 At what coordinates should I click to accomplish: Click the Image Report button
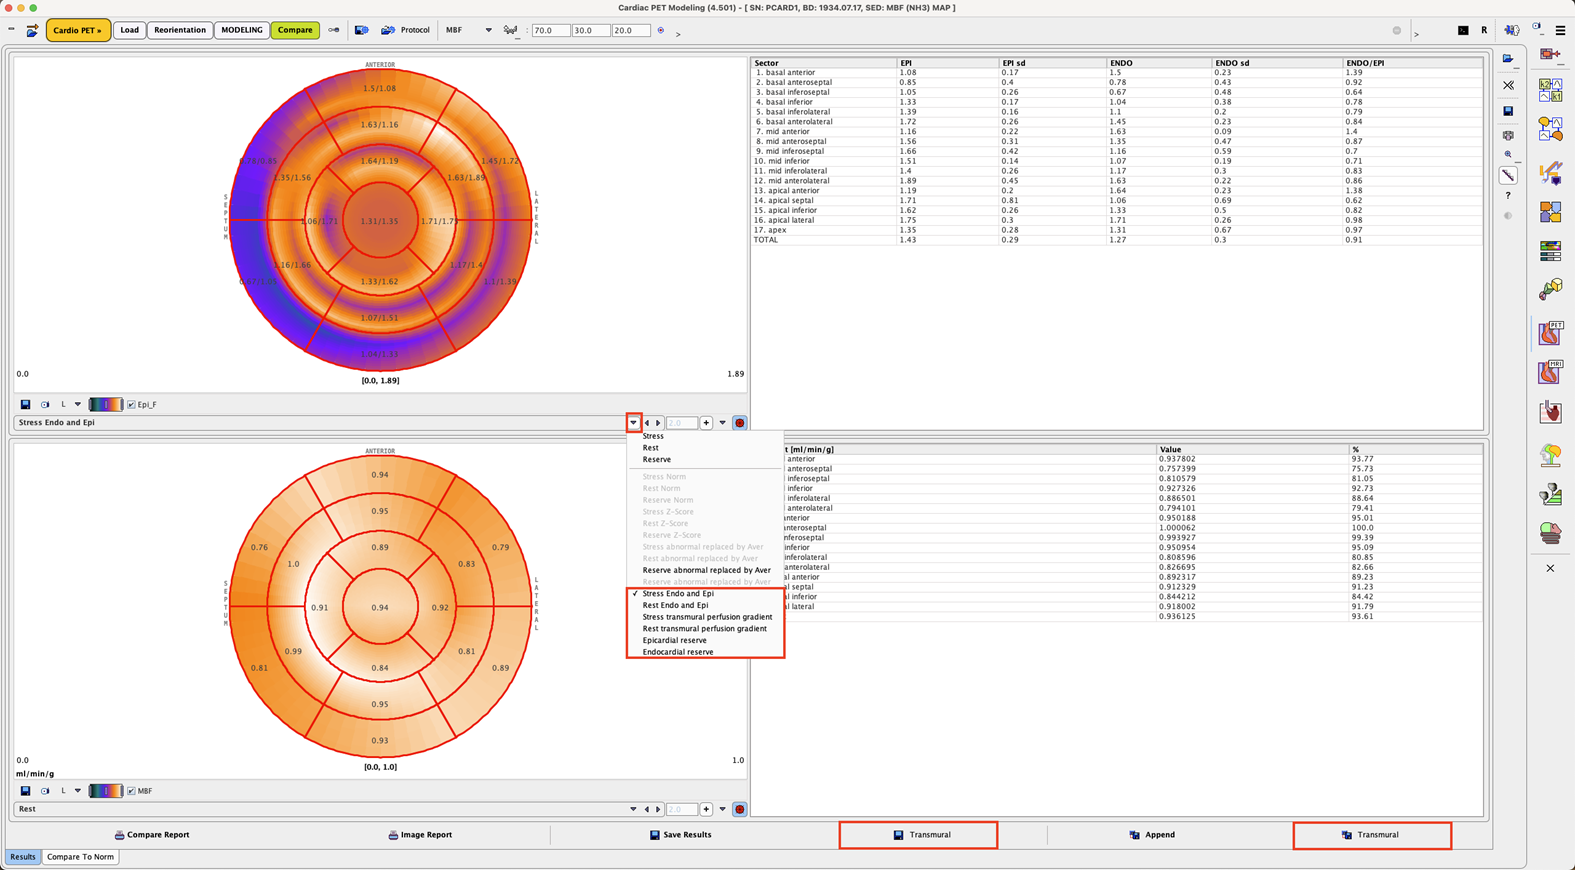pyautogui.click(x=420, y=835)
